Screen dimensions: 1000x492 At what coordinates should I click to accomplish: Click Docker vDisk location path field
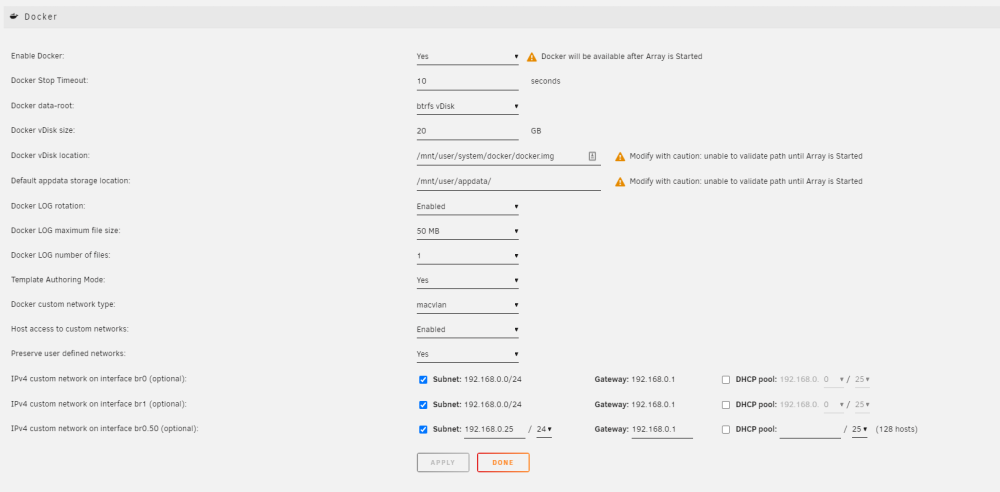click(508, 156)
